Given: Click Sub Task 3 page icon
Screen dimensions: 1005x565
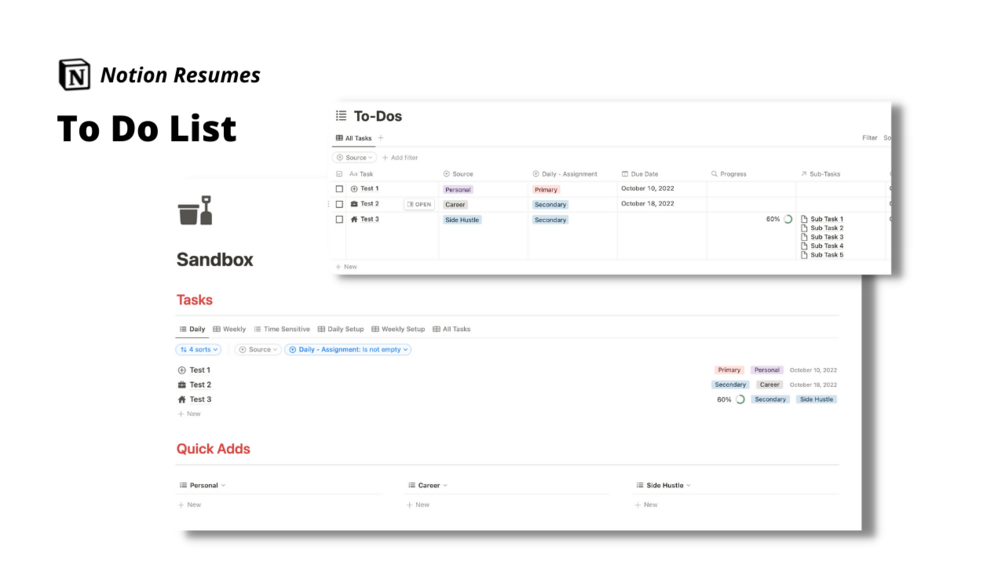Looking at the screenshot, I should click(804, 237).
